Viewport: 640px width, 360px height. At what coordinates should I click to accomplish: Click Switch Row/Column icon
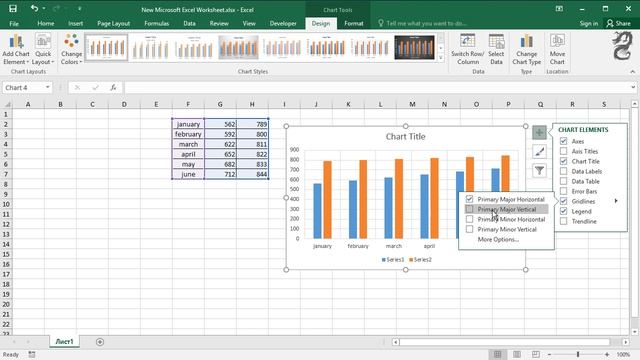[x=468, y=49]
